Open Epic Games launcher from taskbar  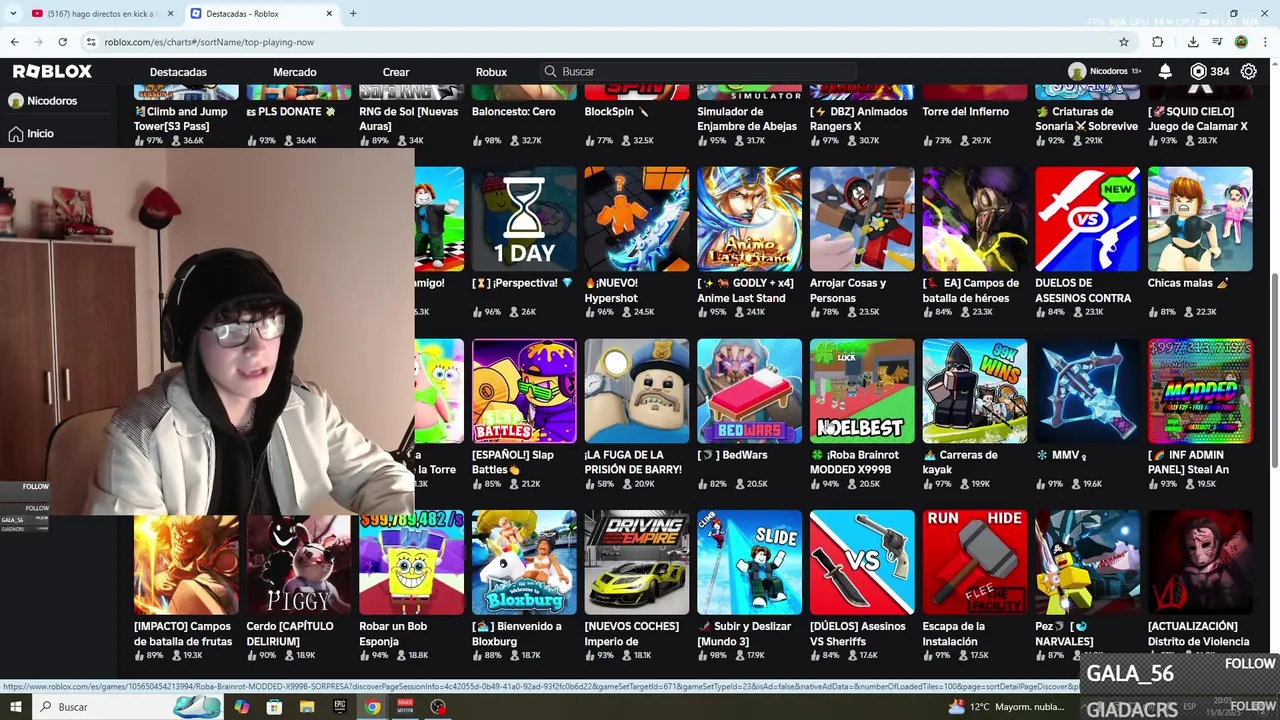[340, 707]
